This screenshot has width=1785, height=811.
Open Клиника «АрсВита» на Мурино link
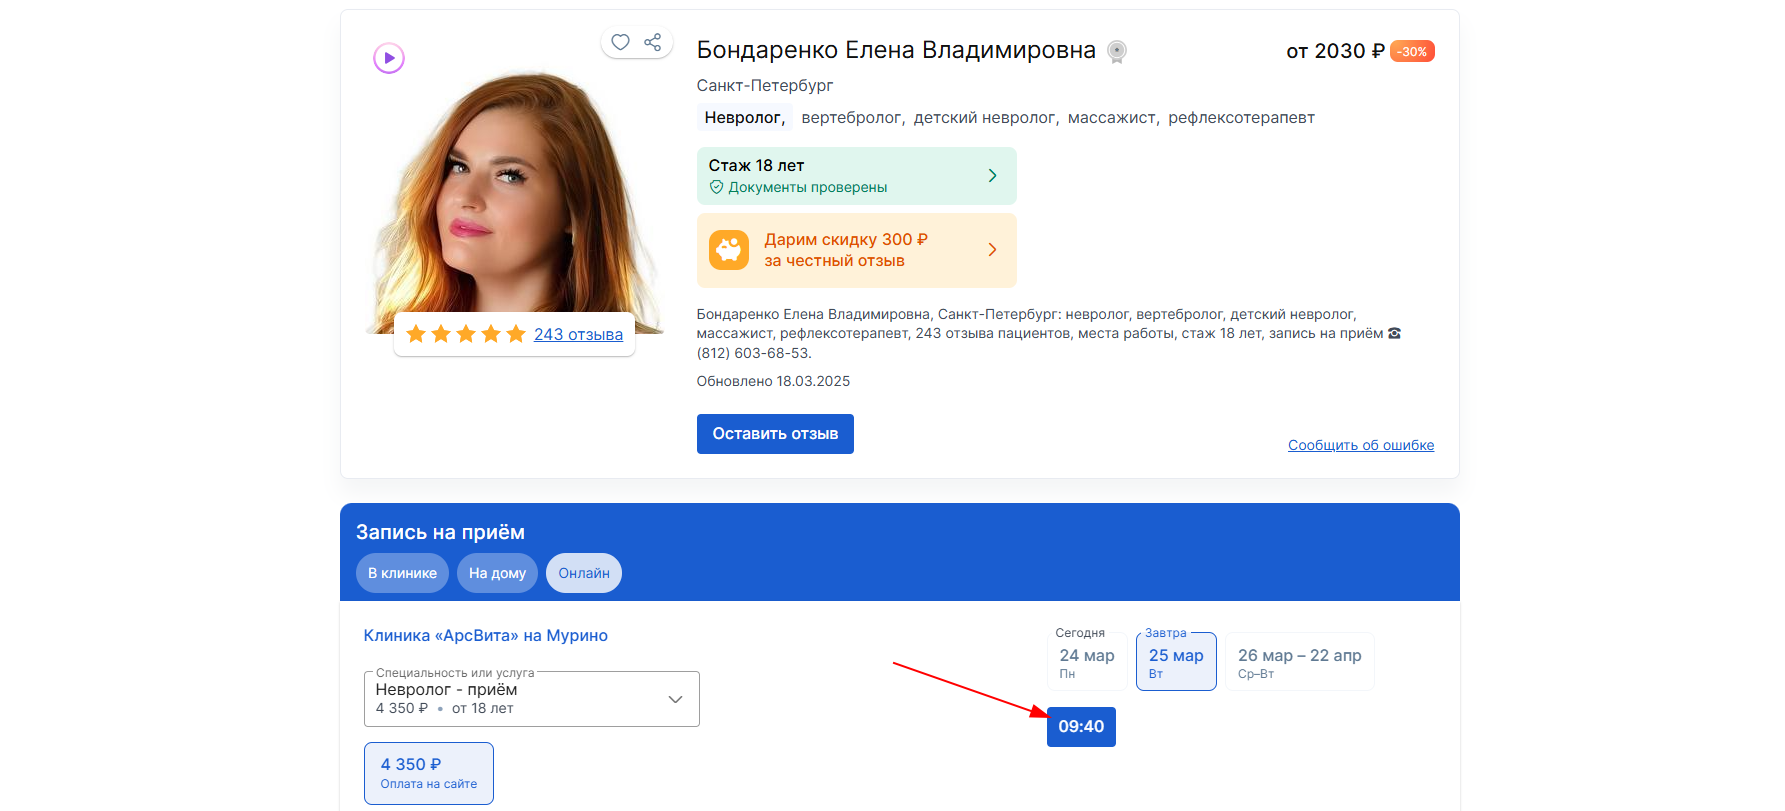pyautogui.click(x=486, y=636)
